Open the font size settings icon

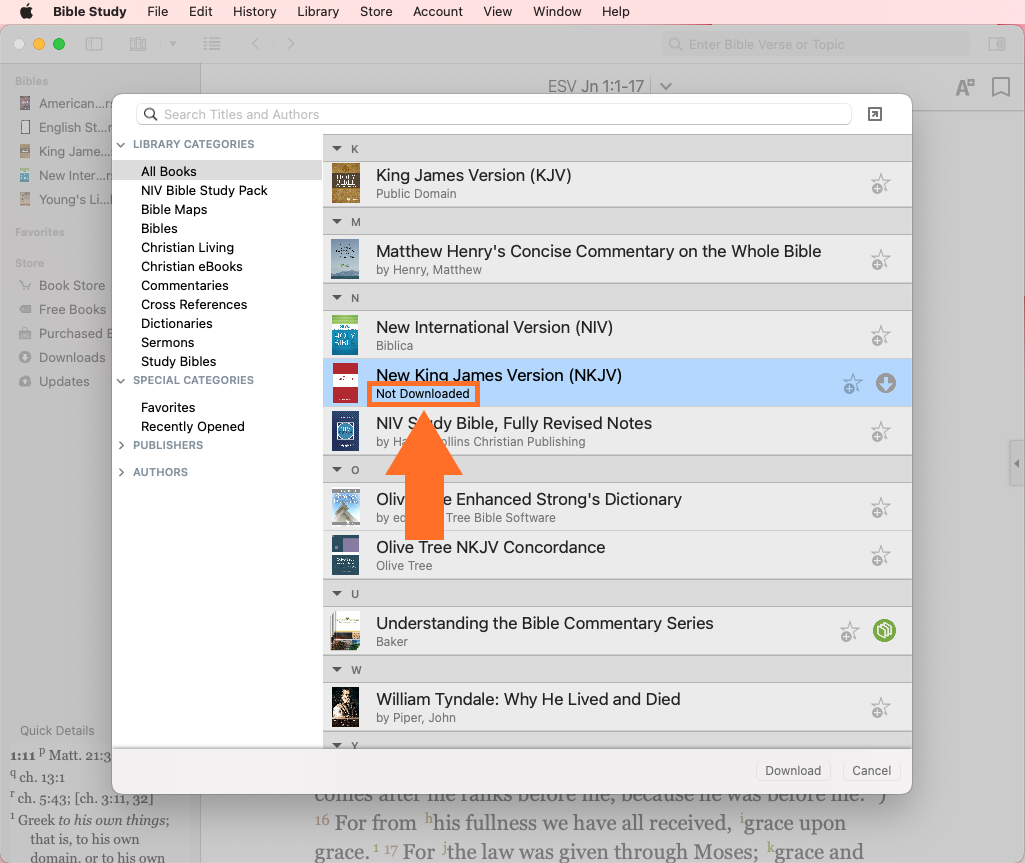click(965, 88)
